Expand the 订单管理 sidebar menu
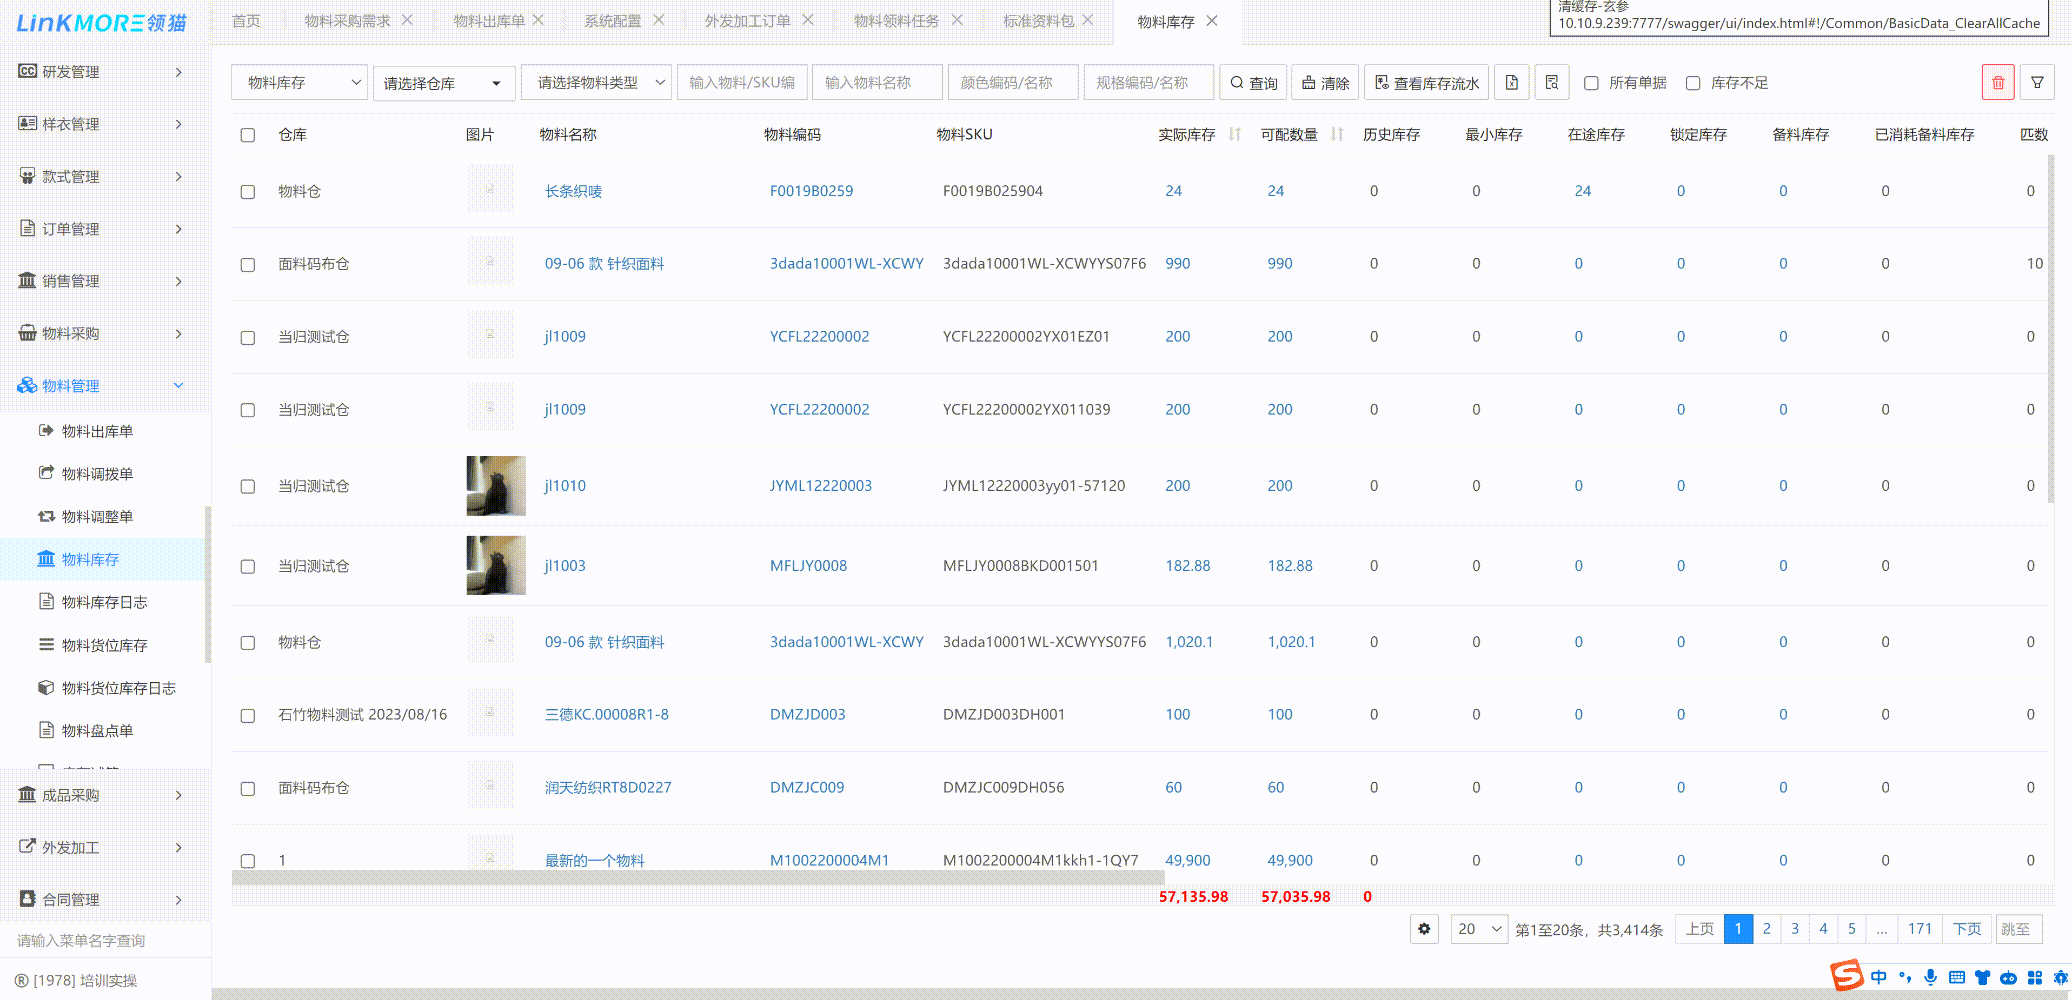Image resolution: width=2072 pixels, height=1000 pixels. tap(100, 229)
